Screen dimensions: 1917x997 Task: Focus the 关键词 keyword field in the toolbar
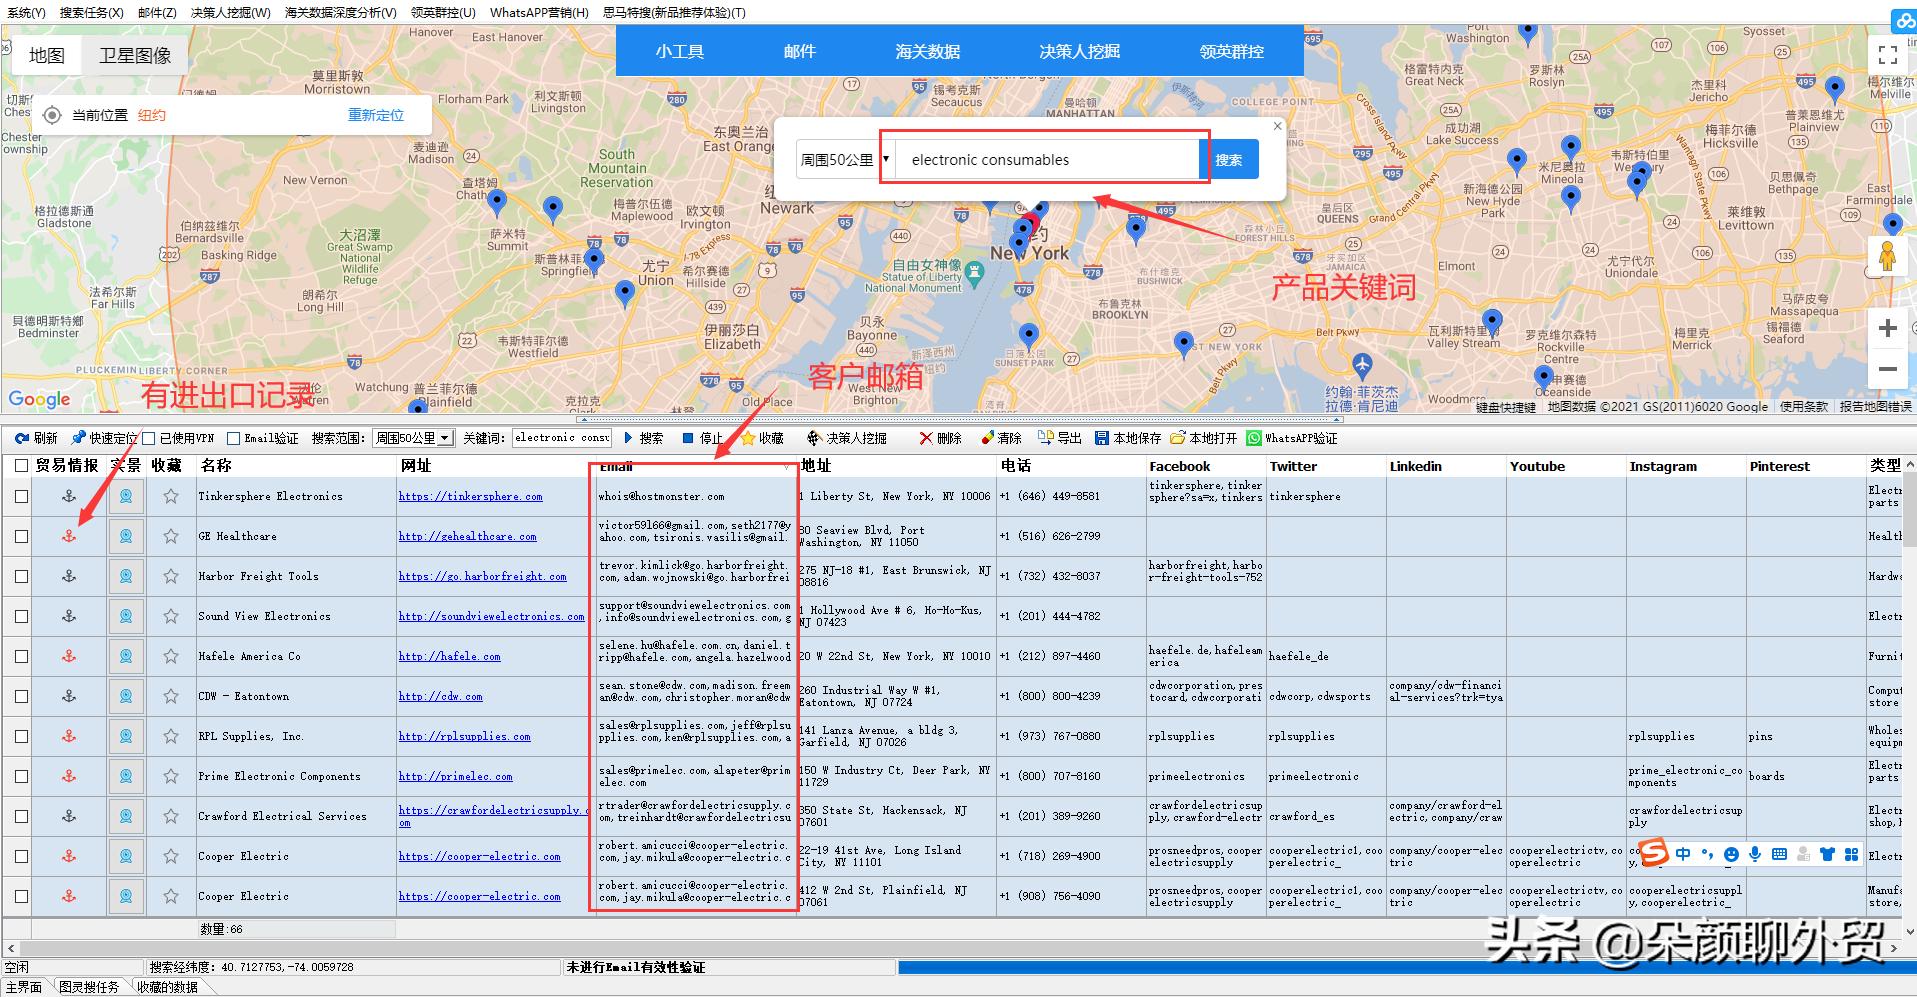click(562, 438)
